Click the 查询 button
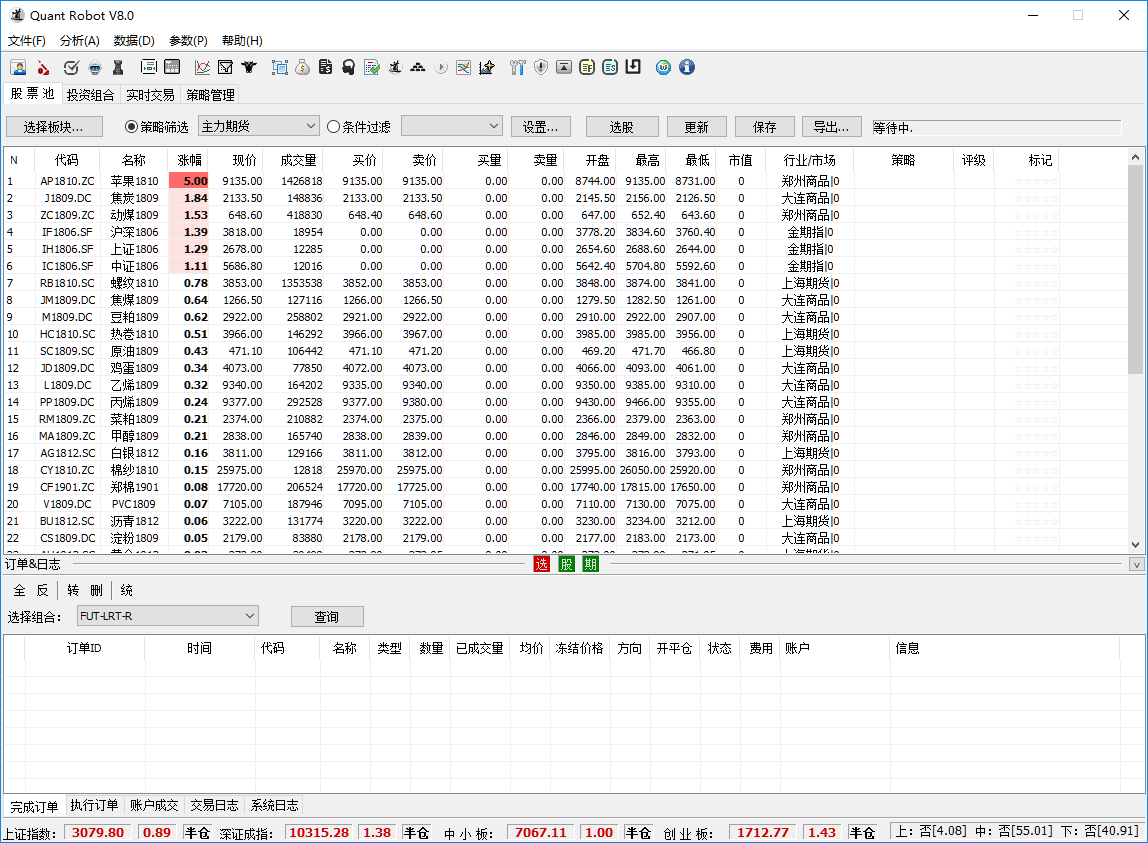 [x=327, y=617]
